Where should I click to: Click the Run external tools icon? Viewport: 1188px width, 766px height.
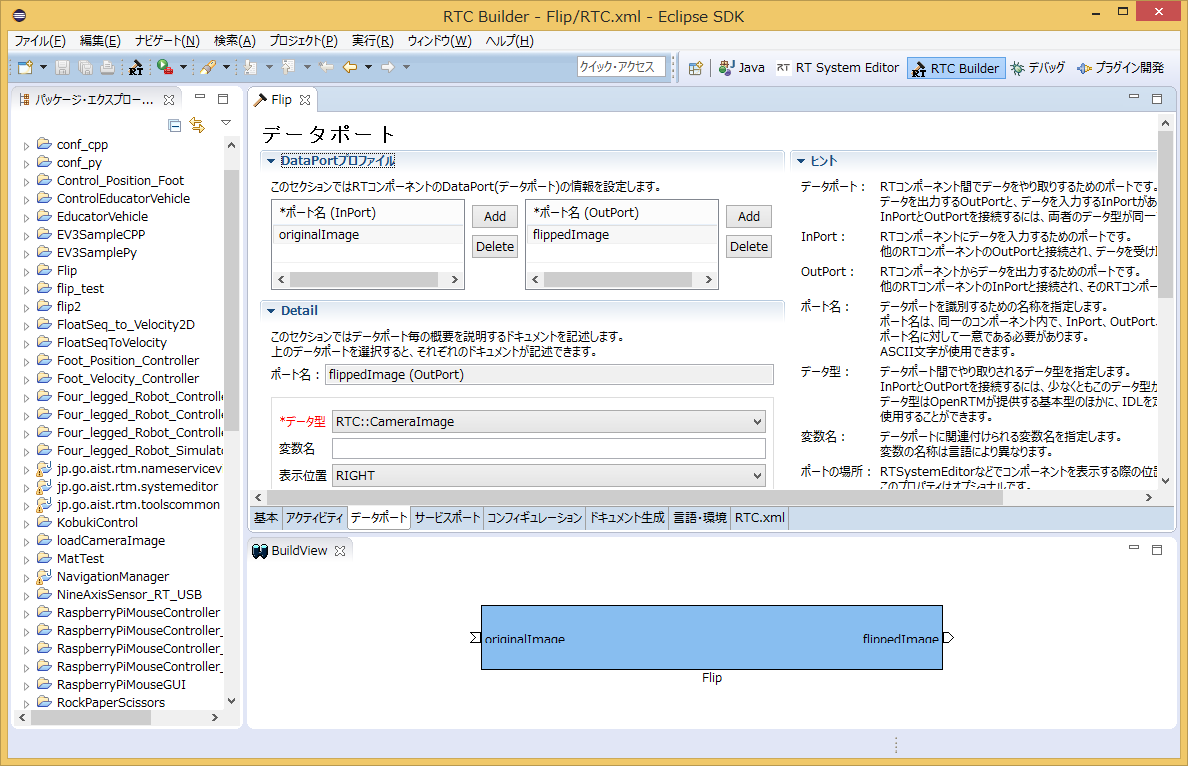[x=164, y=67]
